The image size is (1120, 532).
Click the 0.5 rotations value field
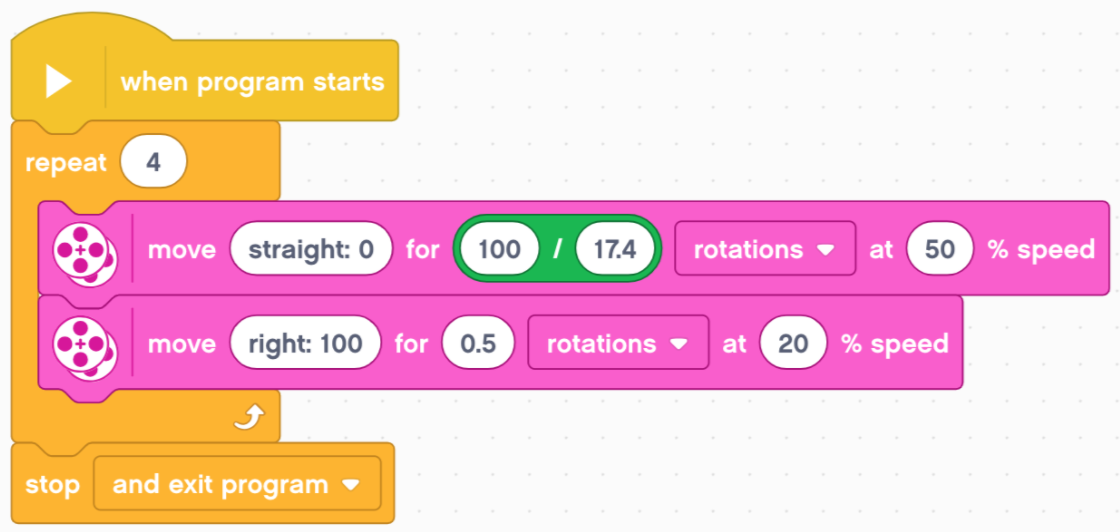pyautogui.click(x=479, y=343)
